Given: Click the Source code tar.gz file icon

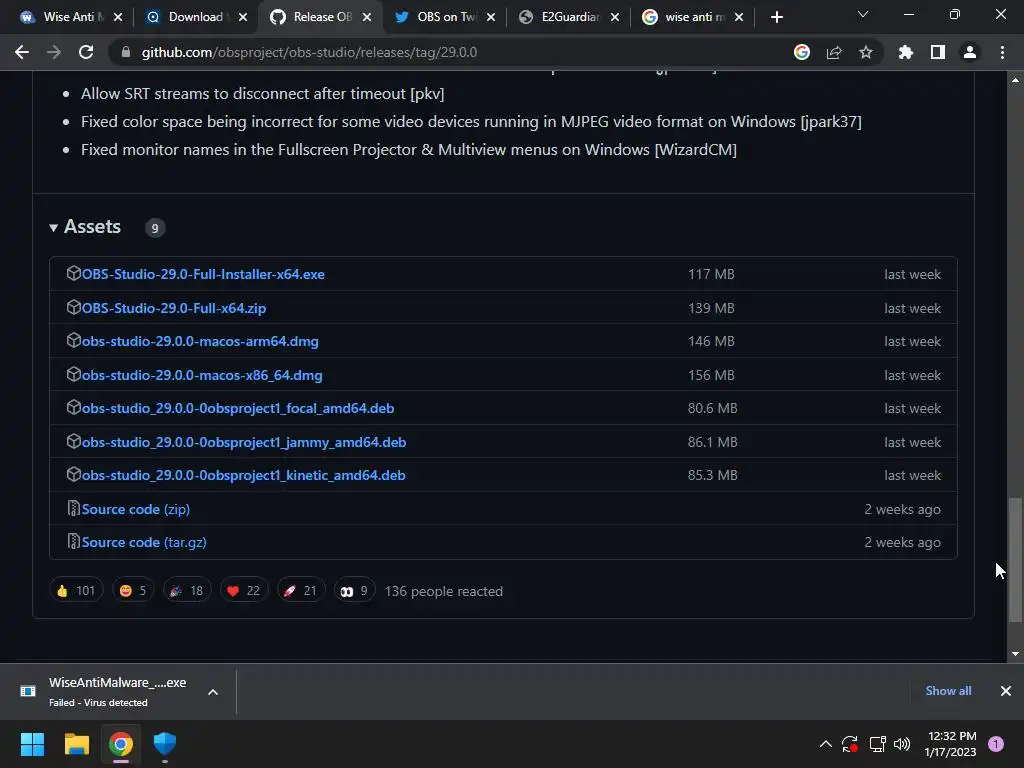Looking at the screenshot, I should click(73, 541).
